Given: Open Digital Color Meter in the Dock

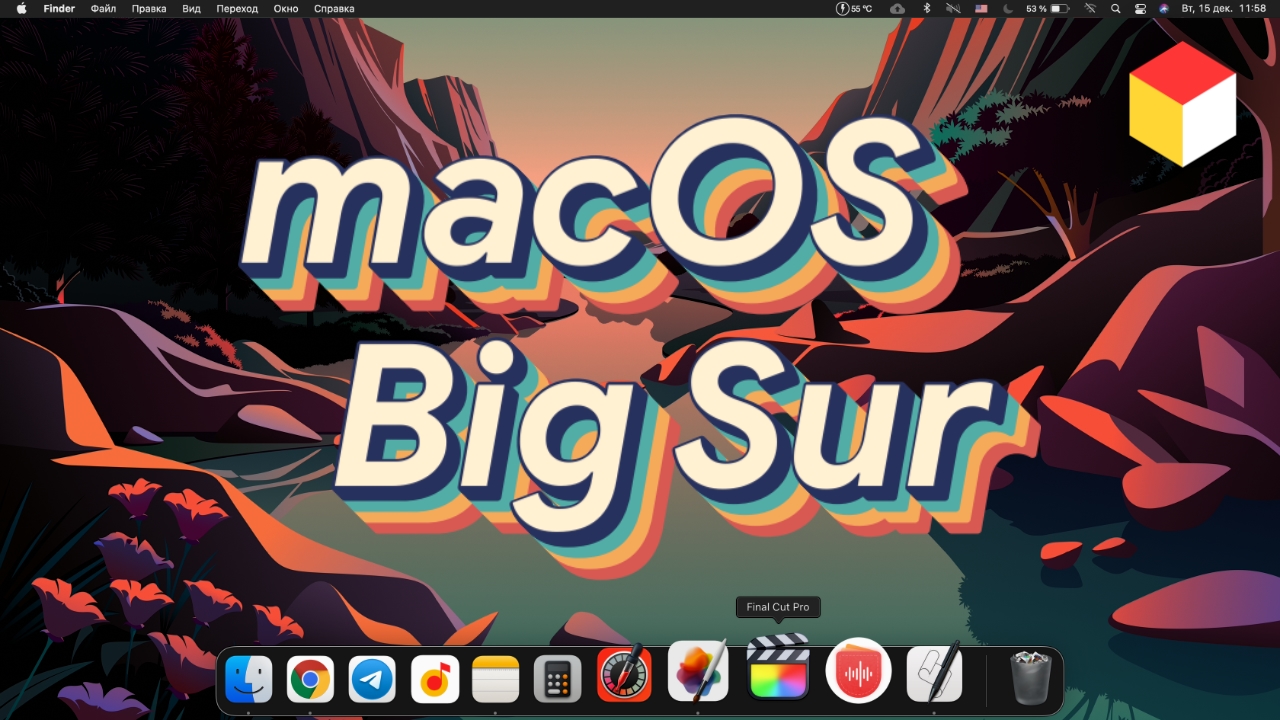Looking at the screenshot, I should tap(623, 673).
